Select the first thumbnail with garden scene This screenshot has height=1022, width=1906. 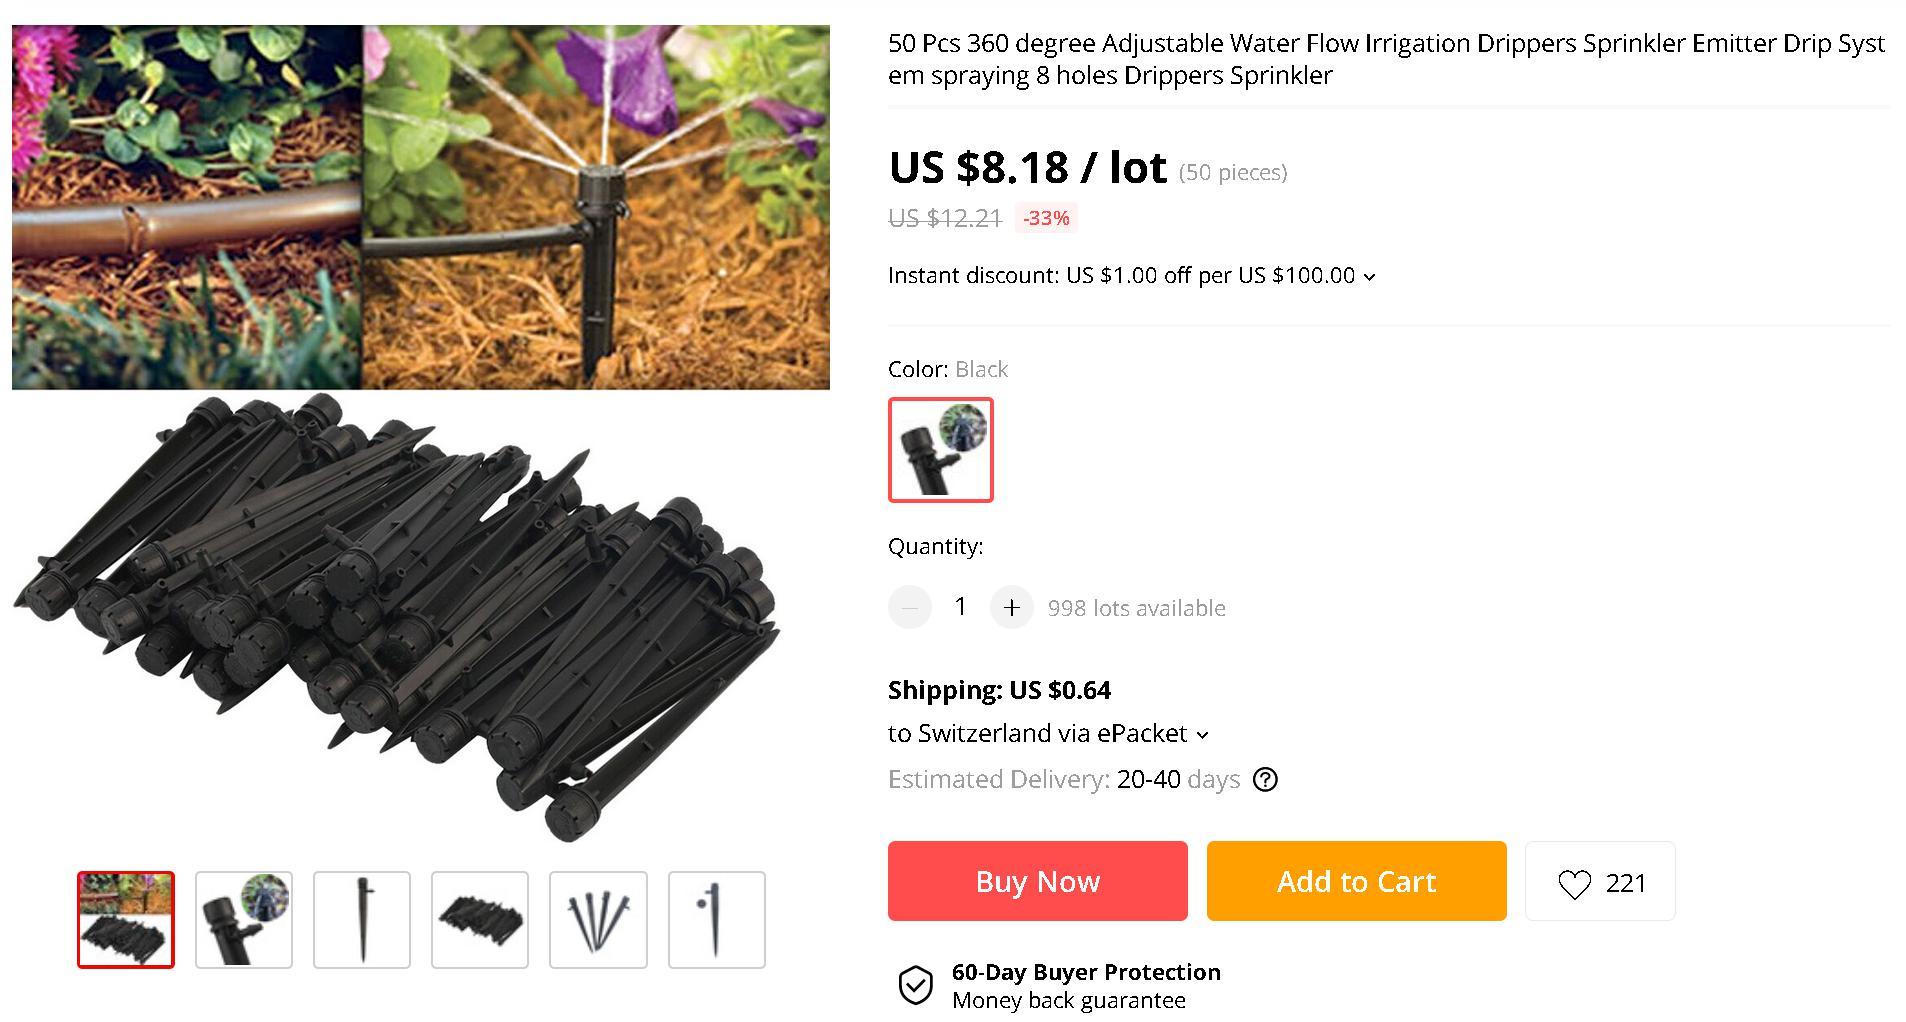point(126,920)
